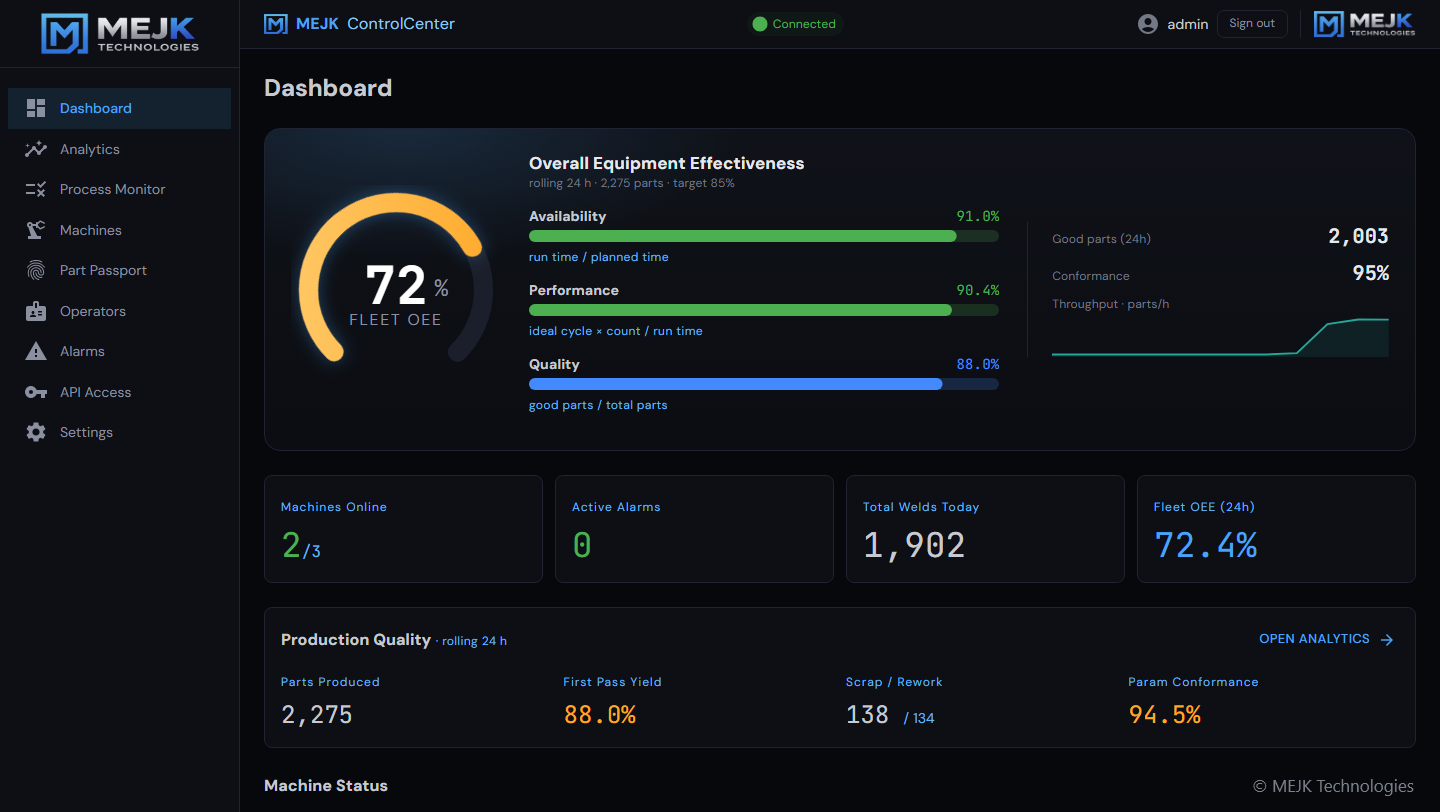Click the Alarms warning triangle icon

click(x=36, y=351)
